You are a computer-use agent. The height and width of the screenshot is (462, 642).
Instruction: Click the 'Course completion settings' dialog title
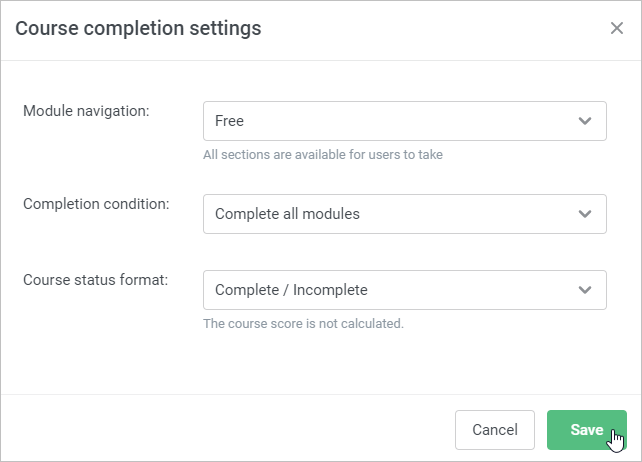[138, 29]
